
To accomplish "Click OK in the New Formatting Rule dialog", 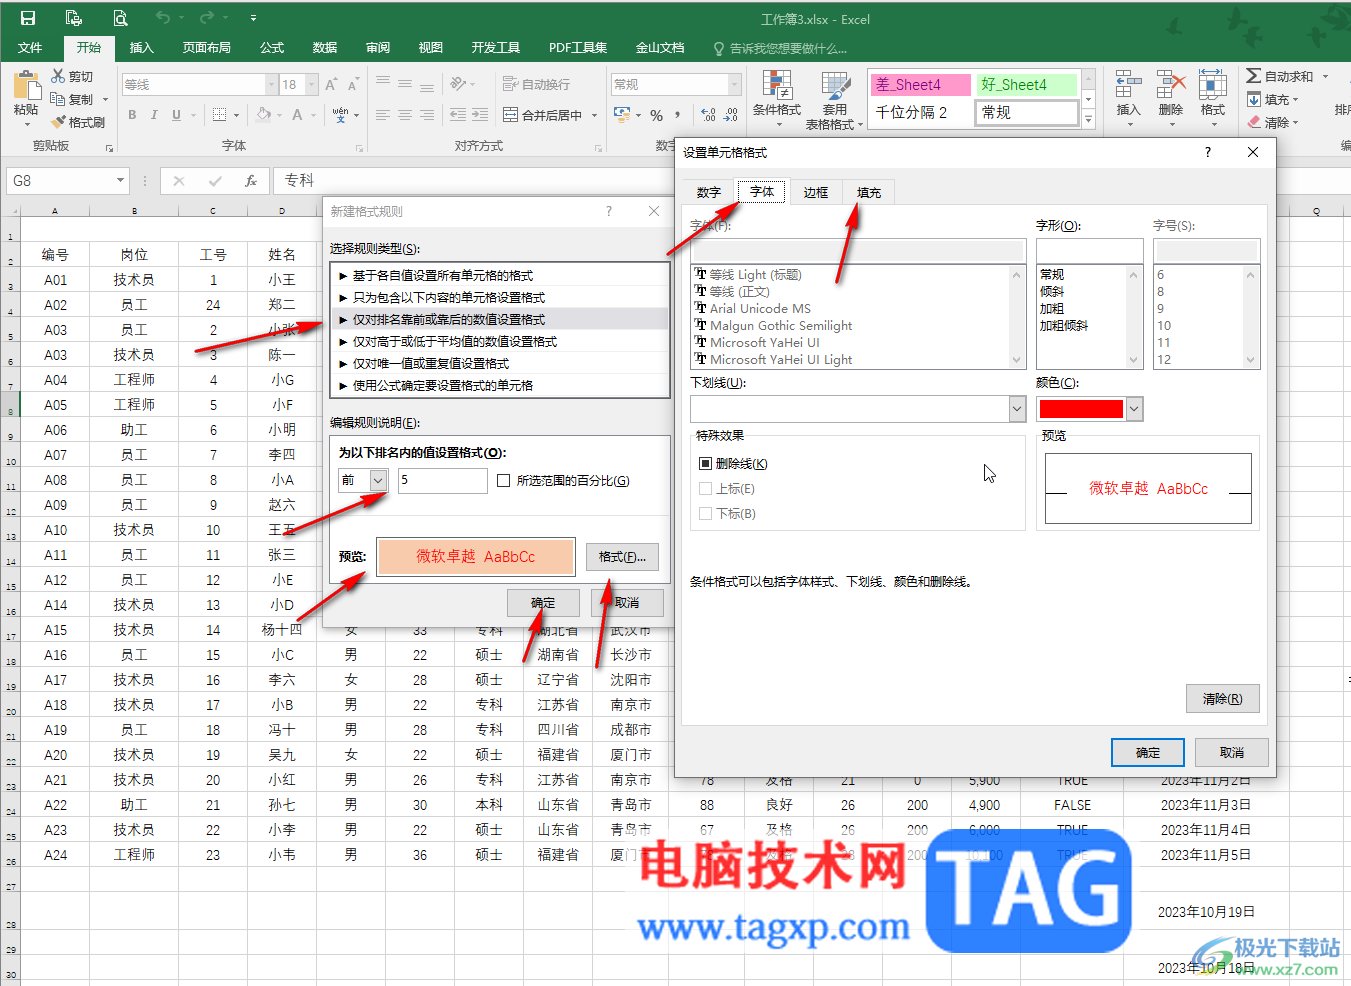I will [x=543, y=603].
